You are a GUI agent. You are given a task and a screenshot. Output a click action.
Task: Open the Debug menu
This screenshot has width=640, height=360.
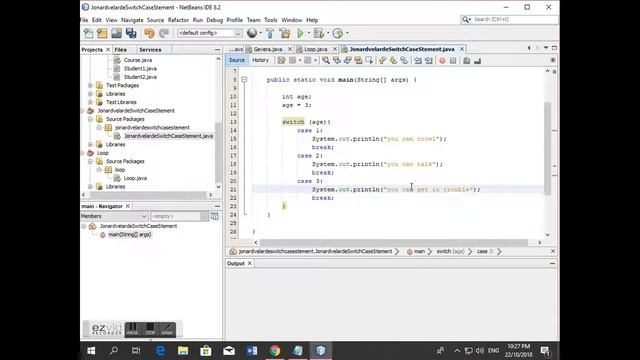point(215,20)
